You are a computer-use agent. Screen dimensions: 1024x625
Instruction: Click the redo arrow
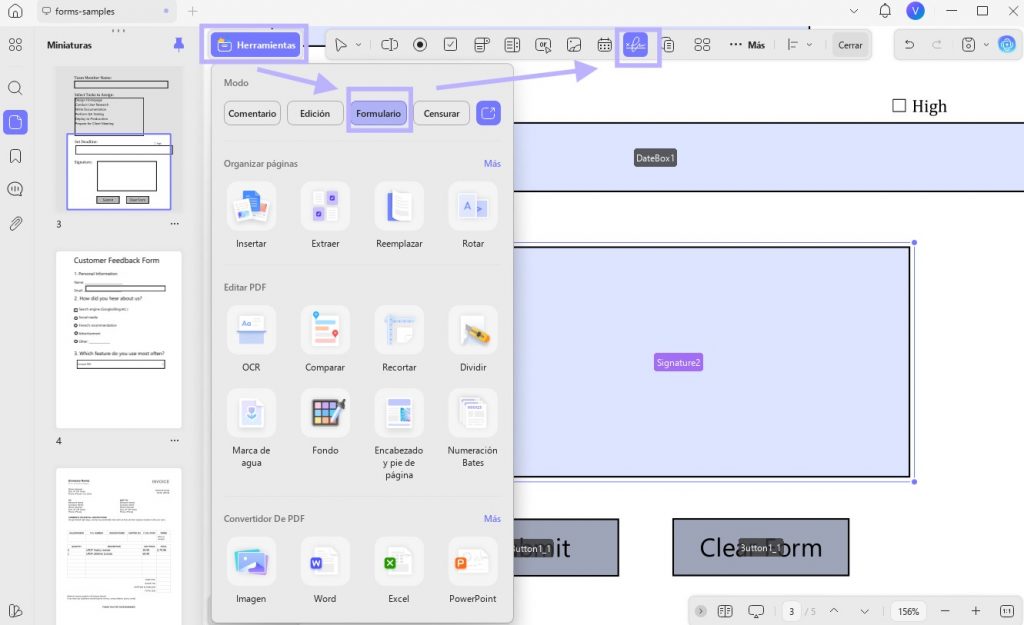[936, 44]
